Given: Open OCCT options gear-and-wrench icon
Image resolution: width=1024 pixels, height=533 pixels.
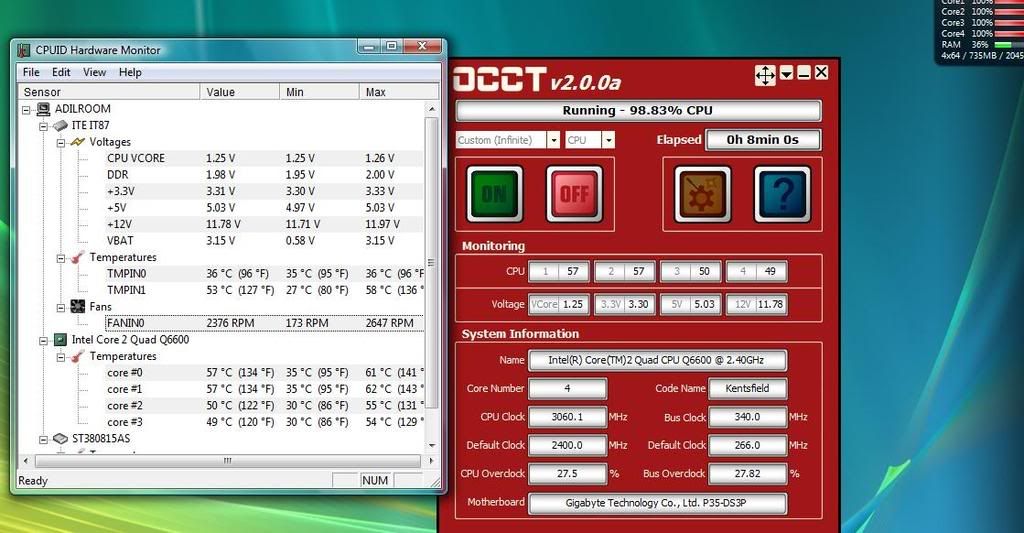Looking at the screenshot, I should (x=703, y=194).
